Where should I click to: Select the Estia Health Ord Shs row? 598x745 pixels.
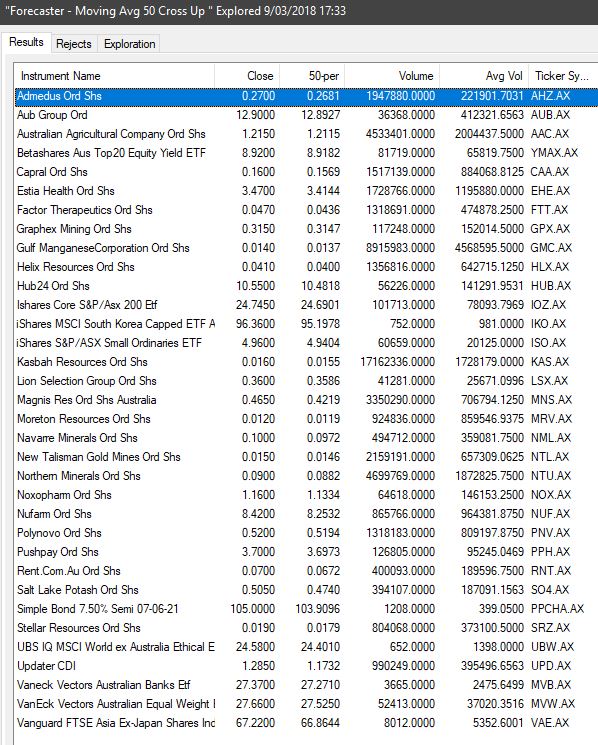click(x=306, y=191)
